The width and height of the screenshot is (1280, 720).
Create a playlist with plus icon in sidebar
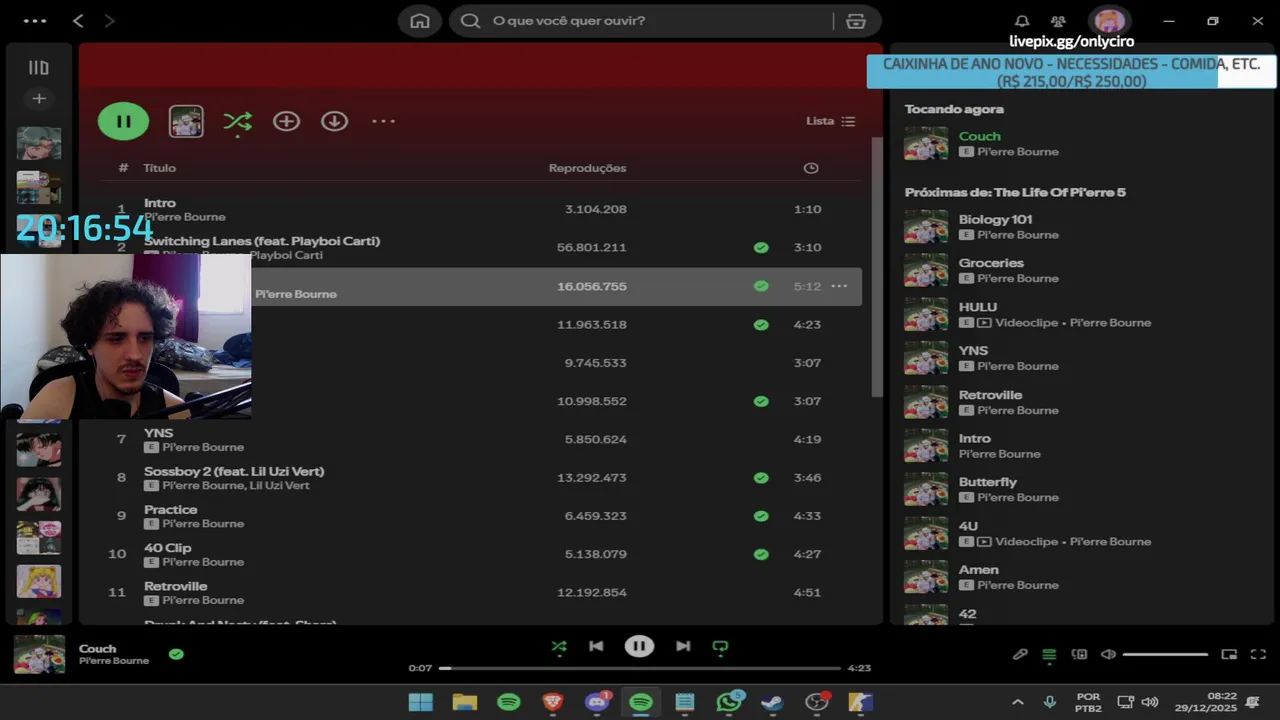38,98
